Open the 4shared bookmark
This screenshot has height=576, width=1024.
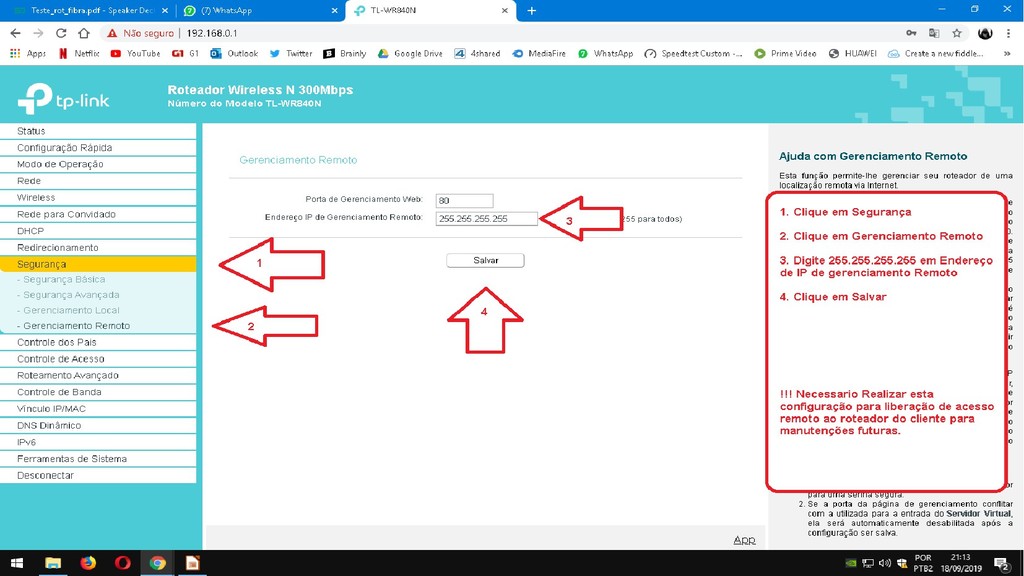tap(477, 54)
